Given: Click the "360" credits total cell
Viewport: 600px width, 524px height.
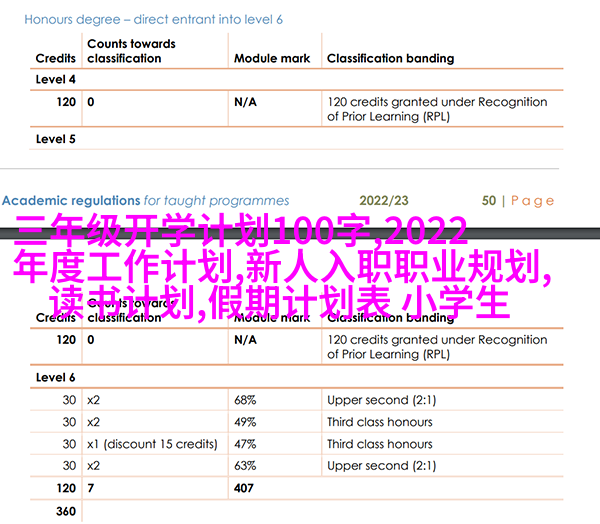Looking at the screenshot, I should 66,511.
